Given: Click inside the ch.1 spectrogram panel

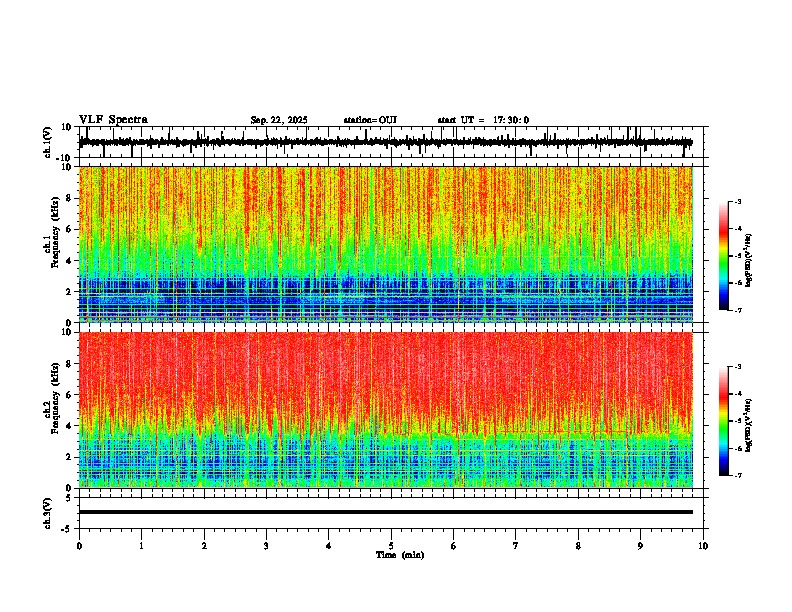Looking at the screenshot, I should click(385, 244).
